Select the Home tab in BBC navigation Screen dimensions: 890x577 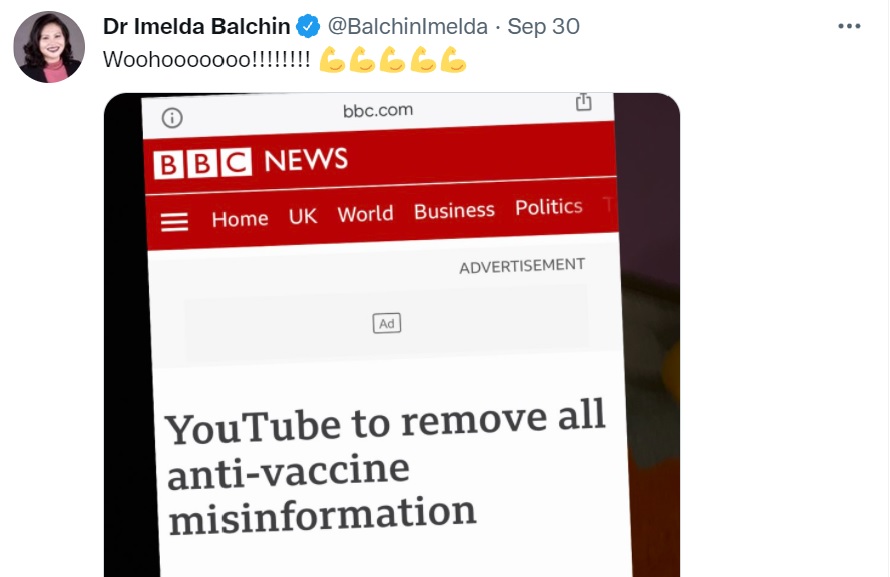point(240,219)
